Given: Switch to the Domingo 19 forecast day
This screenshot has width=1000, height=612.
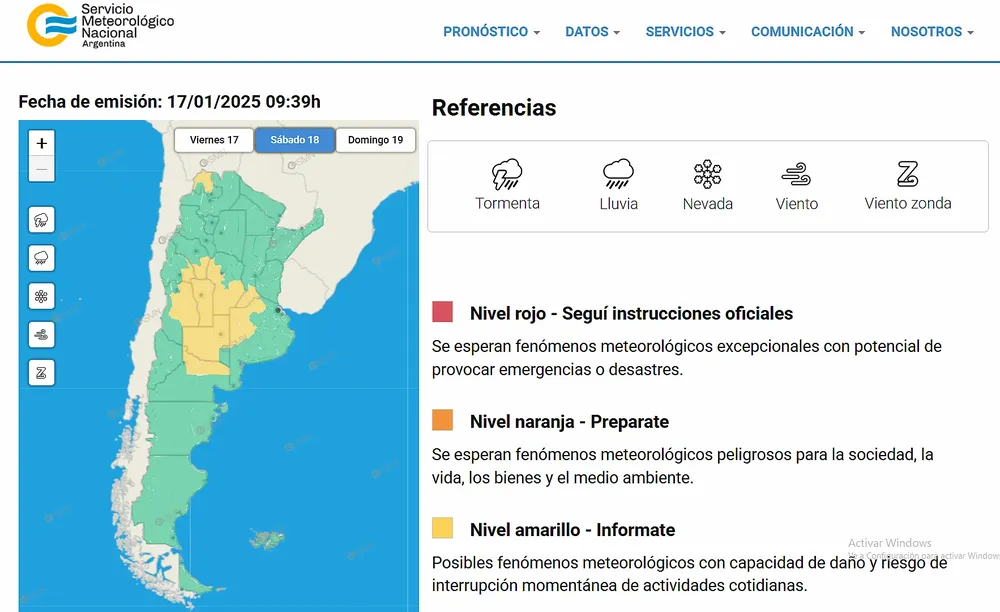Looking at the screenshot, I should click(375, 140).
